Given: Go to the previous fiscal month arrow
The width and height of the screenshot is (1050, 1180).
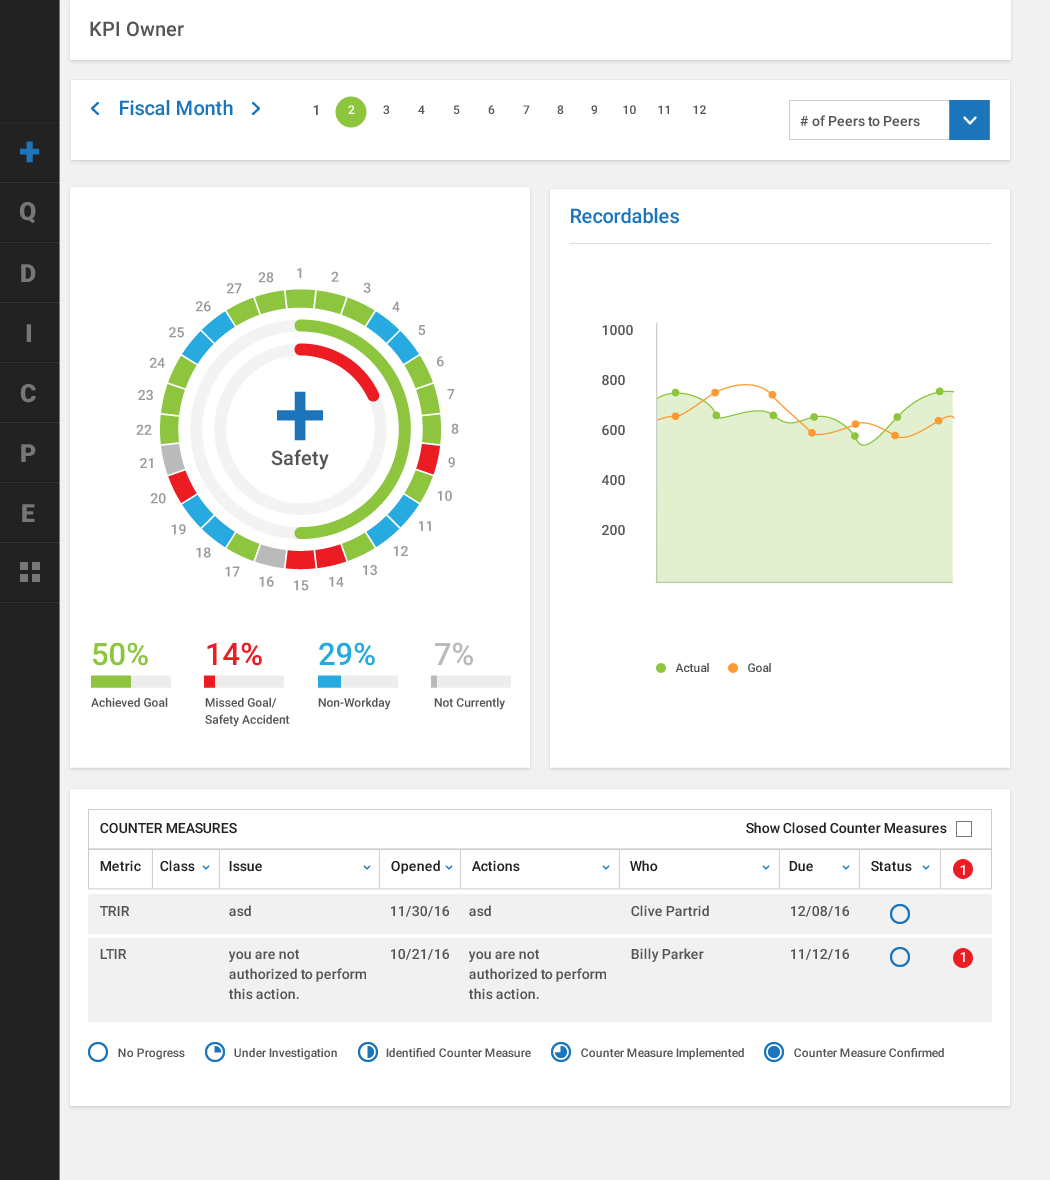Looking at the screenshot, I should [96, 109].
